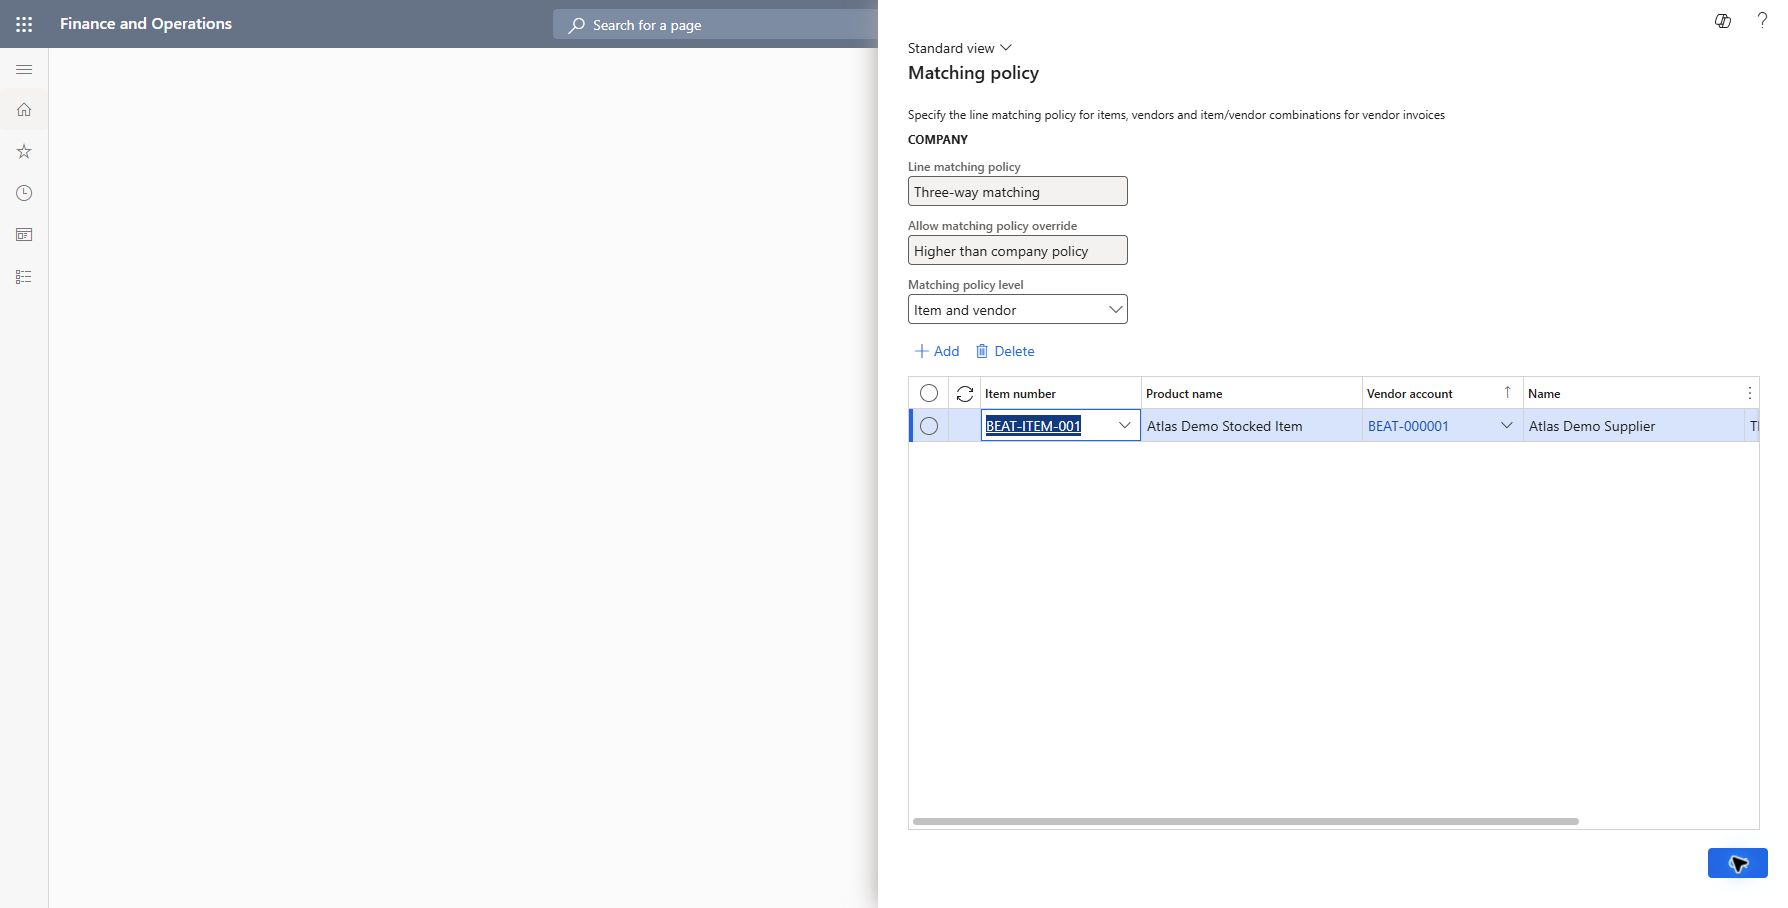Open the Help question mark icon
The height and width of the screenshot is (908, 1788).
[x=1762, y=21]
